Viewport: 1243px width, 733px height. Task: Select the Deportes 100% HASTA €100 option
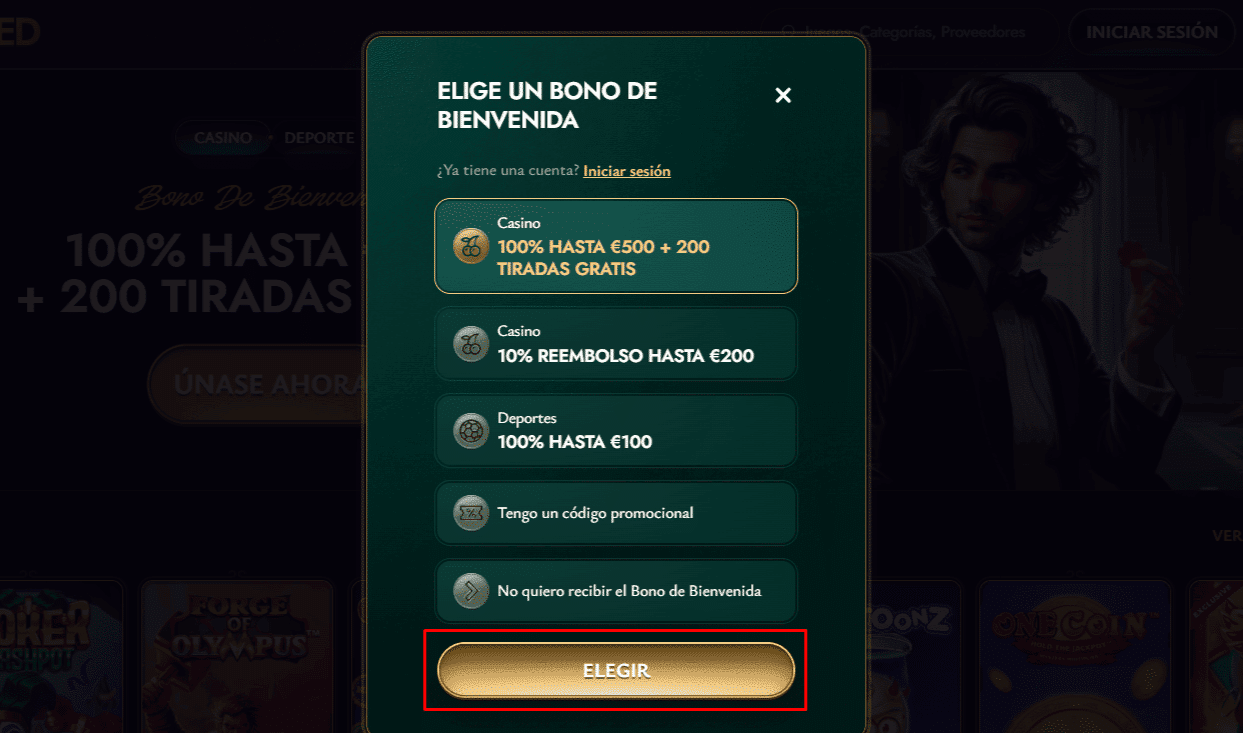point(616,430)
